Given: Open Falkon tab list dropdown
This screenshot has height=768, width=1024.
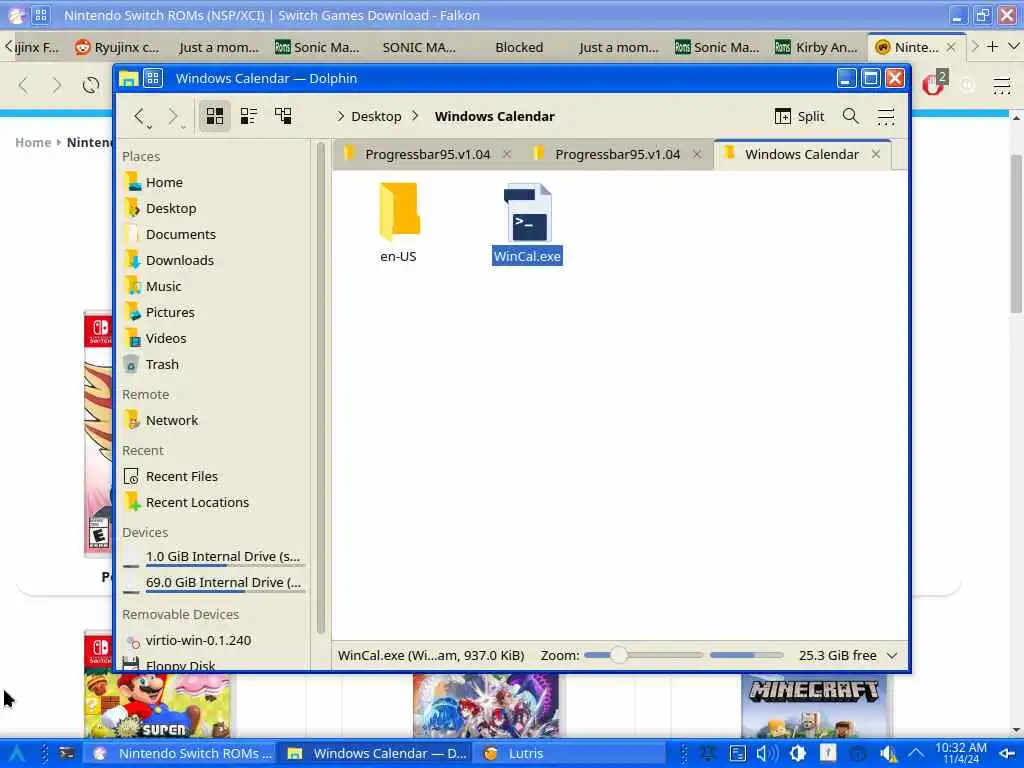Looking at the screenshot, I should 1014,47.
